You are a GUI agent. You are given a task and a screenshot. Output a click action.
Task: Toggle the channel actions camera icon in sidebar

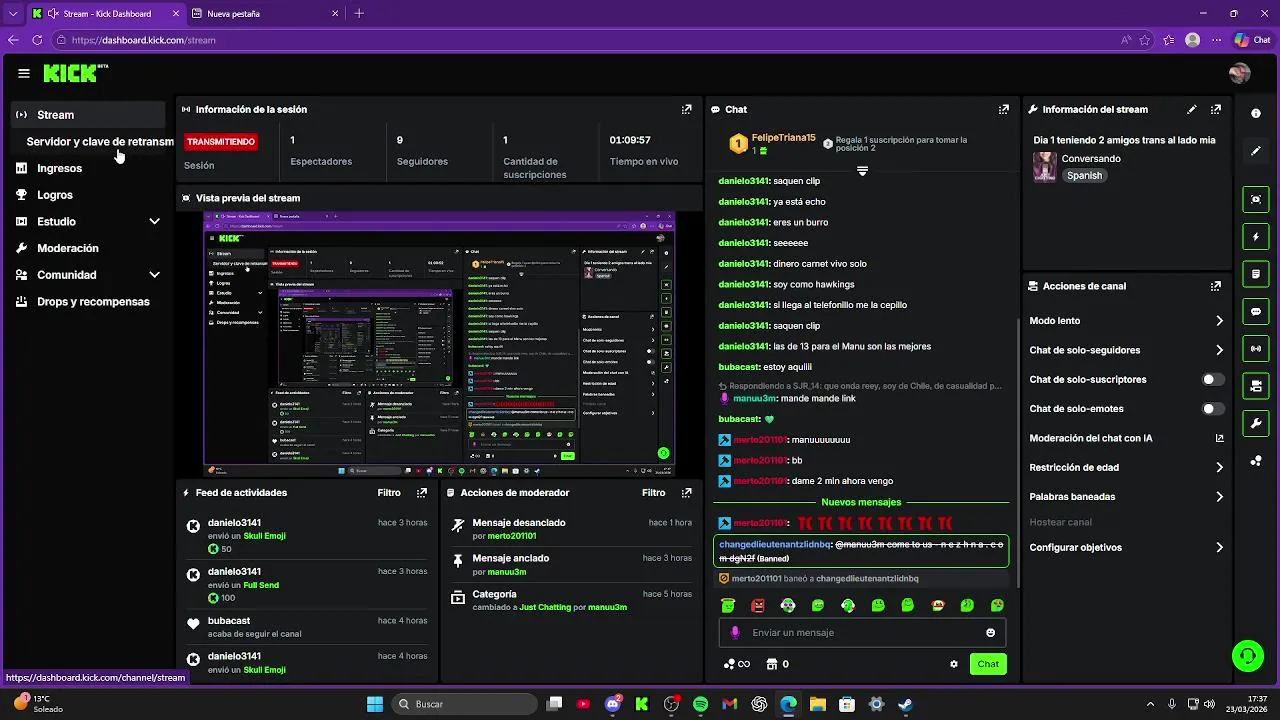(x=1256, y=386)
